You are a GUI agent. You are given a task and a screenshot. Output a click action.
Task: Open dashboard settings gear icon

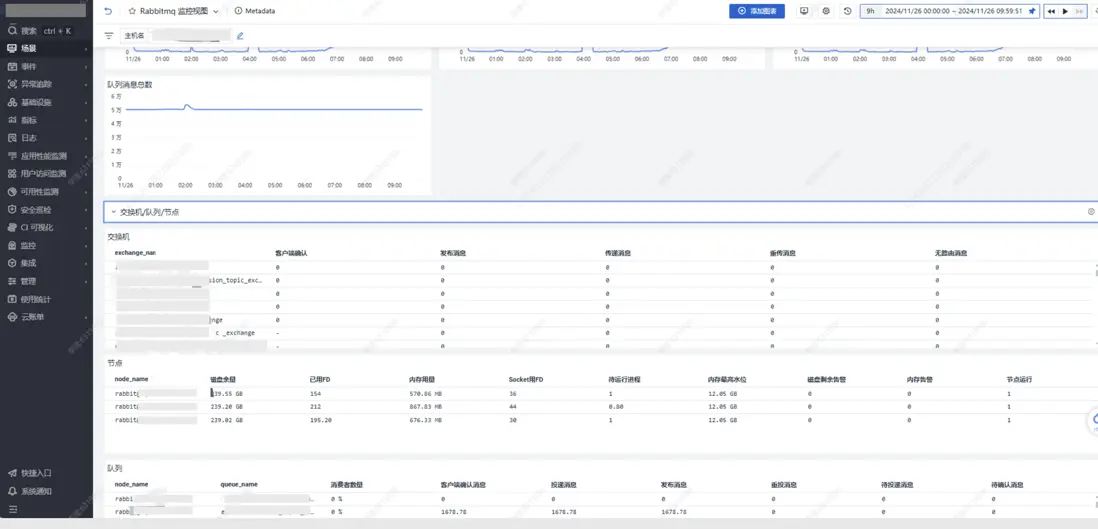(x=826, y=11)
